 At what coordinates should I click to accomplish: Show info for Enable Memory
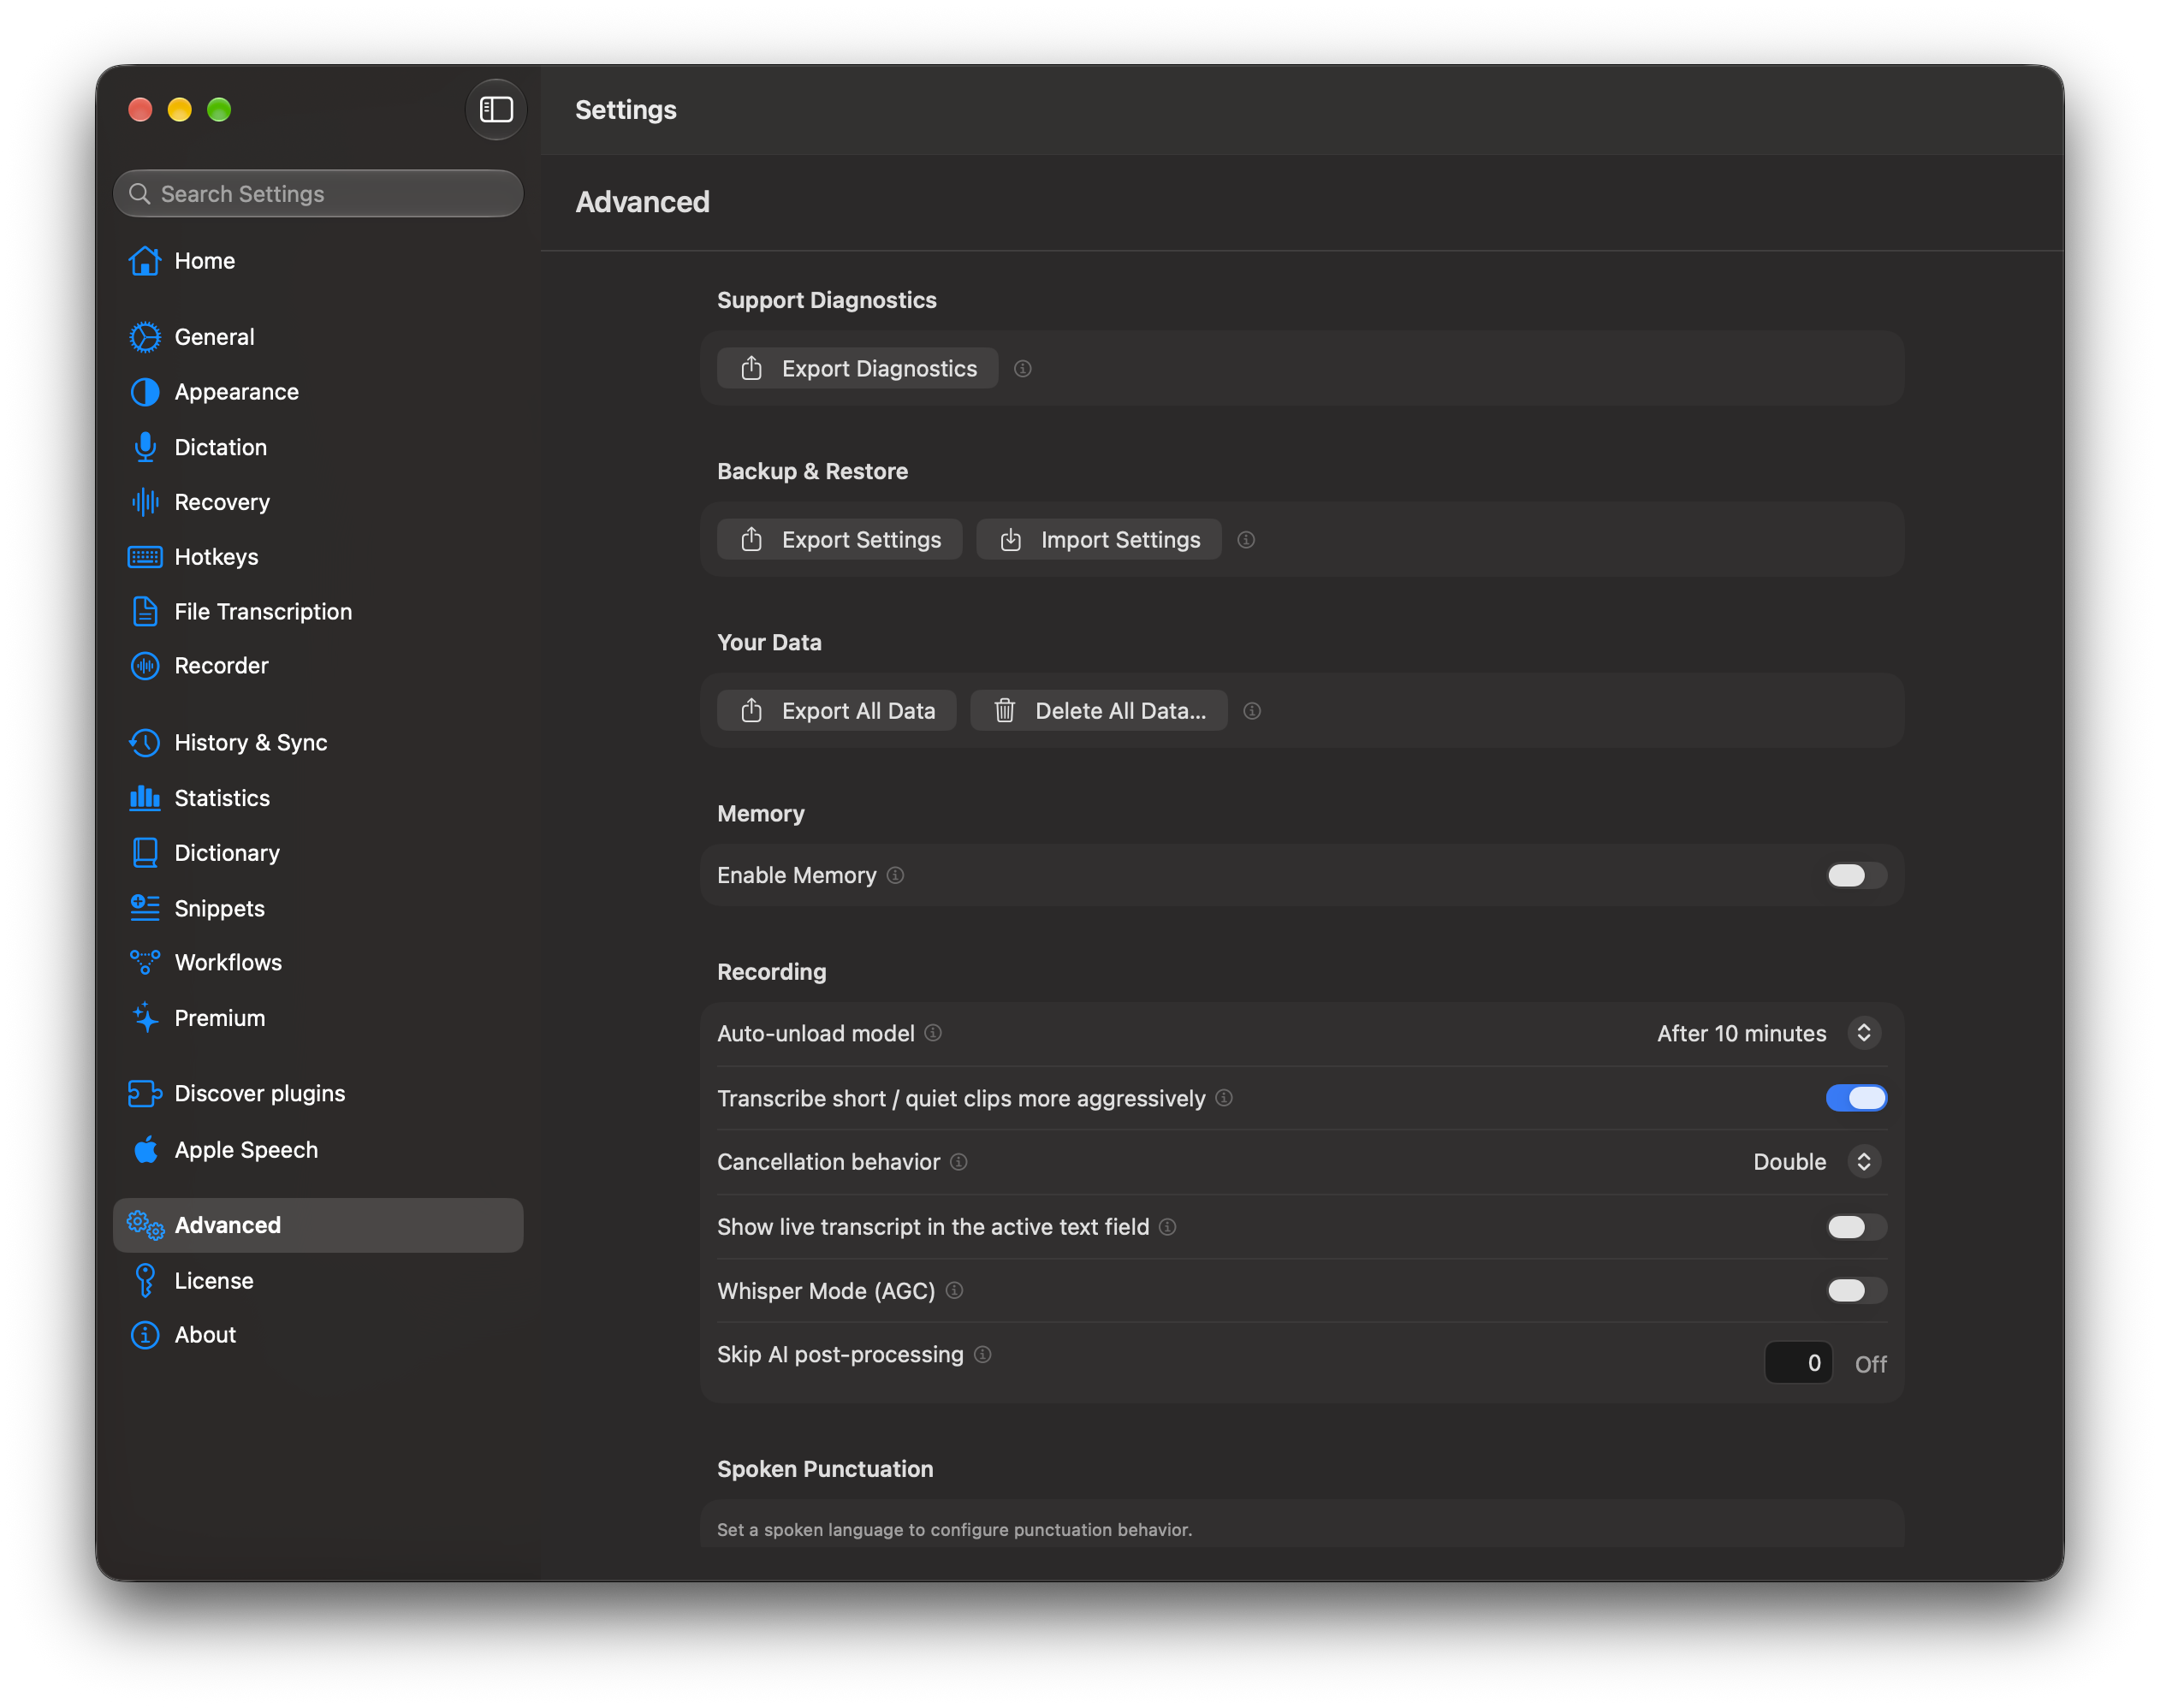click(896, 875)
